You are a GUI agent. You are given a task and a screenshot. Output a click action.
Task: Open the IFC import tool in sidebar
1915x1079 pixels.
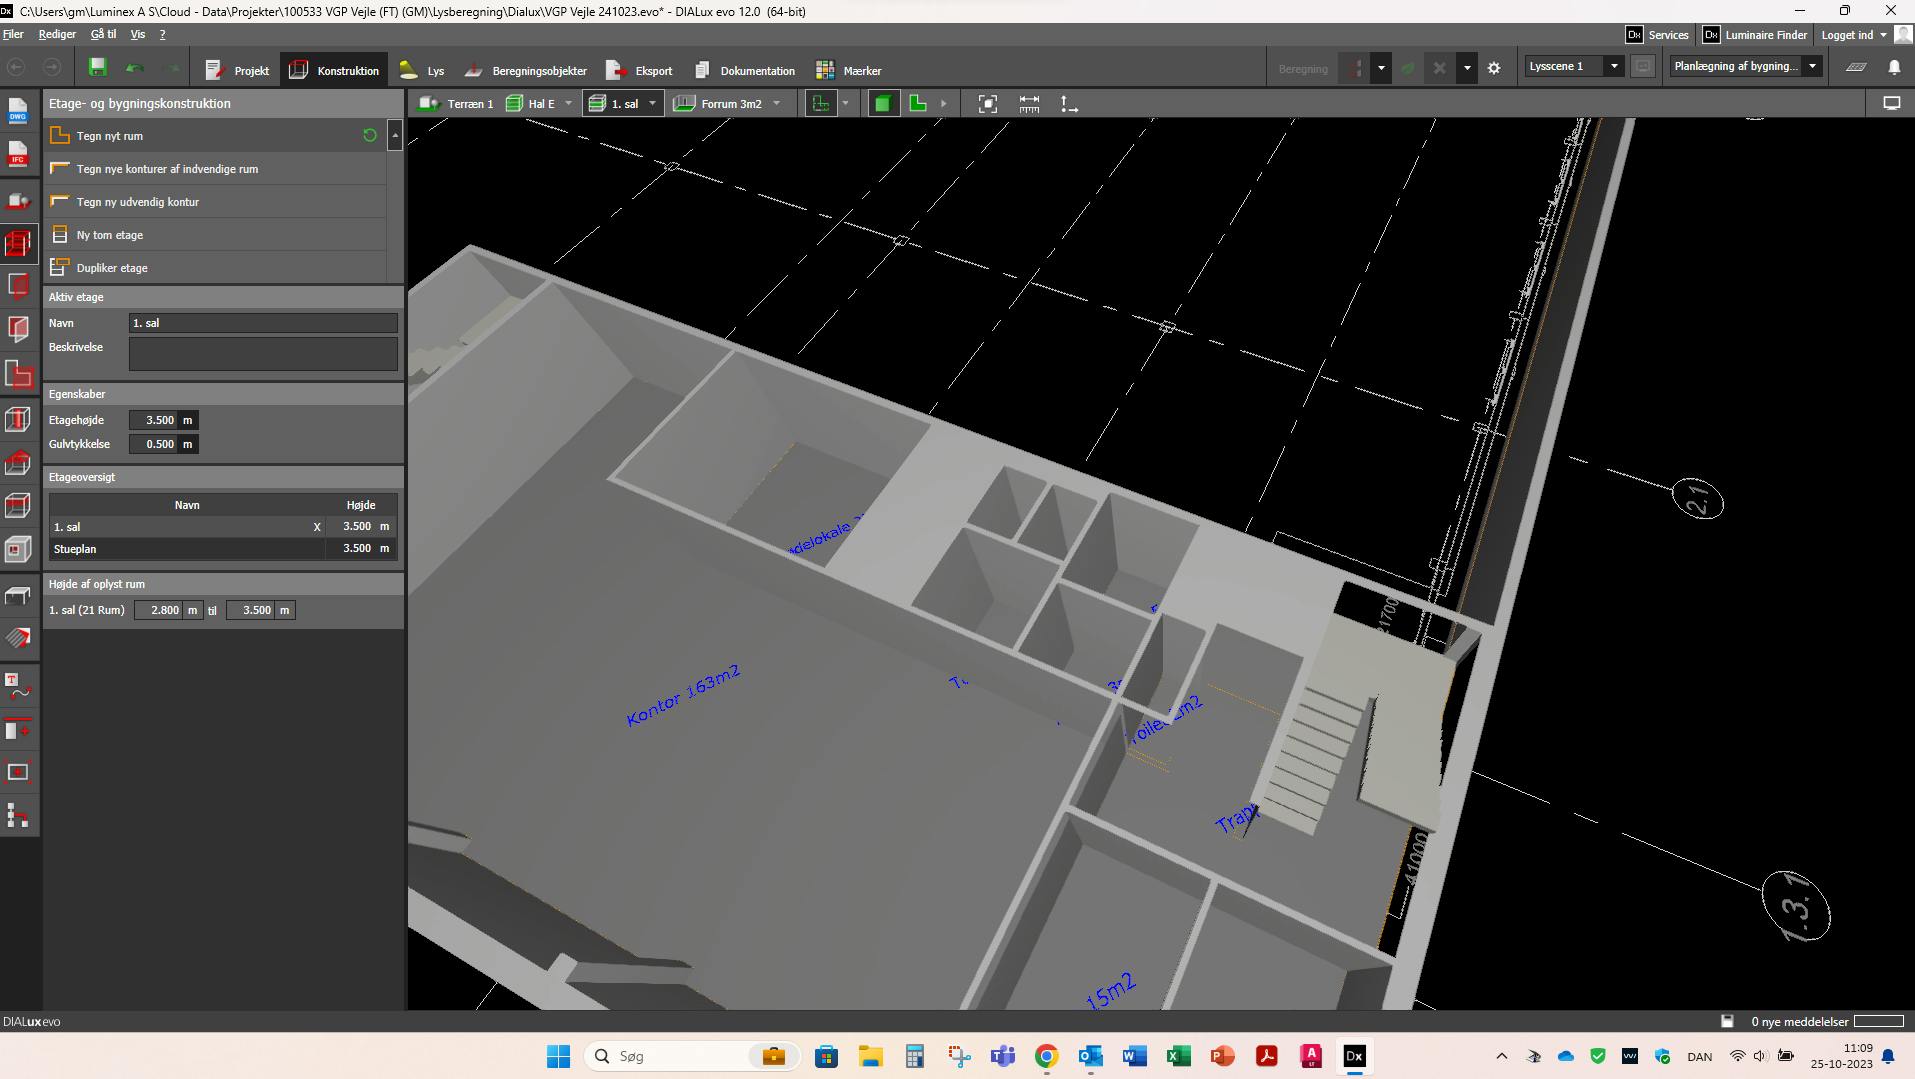(18, 154)
